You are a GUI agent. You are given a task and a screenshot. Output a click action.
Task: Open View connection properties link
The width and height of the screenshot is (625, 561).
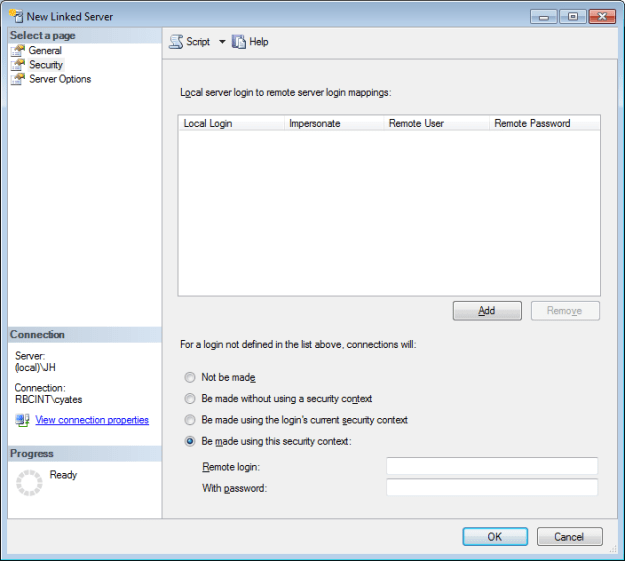[92, 421]
